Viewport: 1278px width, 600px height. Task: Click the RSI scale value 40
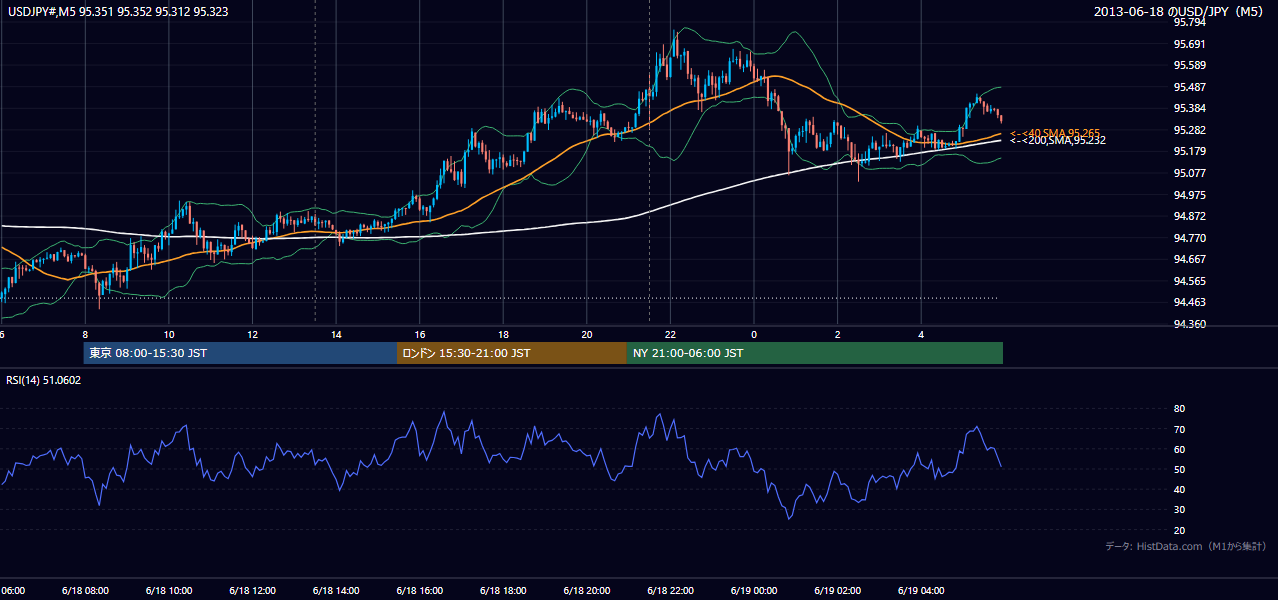(x=1179, y=489)
